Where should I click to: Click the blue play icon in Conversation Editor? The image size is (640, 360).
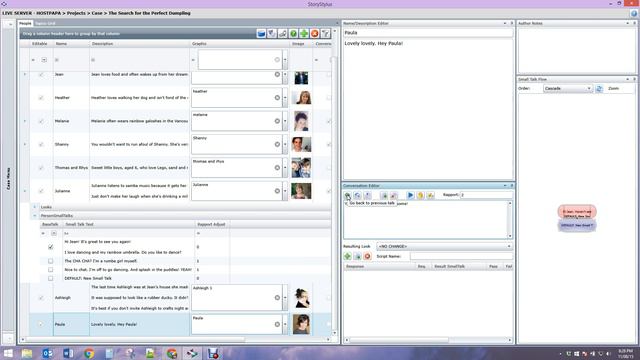[x=410, y=196]
